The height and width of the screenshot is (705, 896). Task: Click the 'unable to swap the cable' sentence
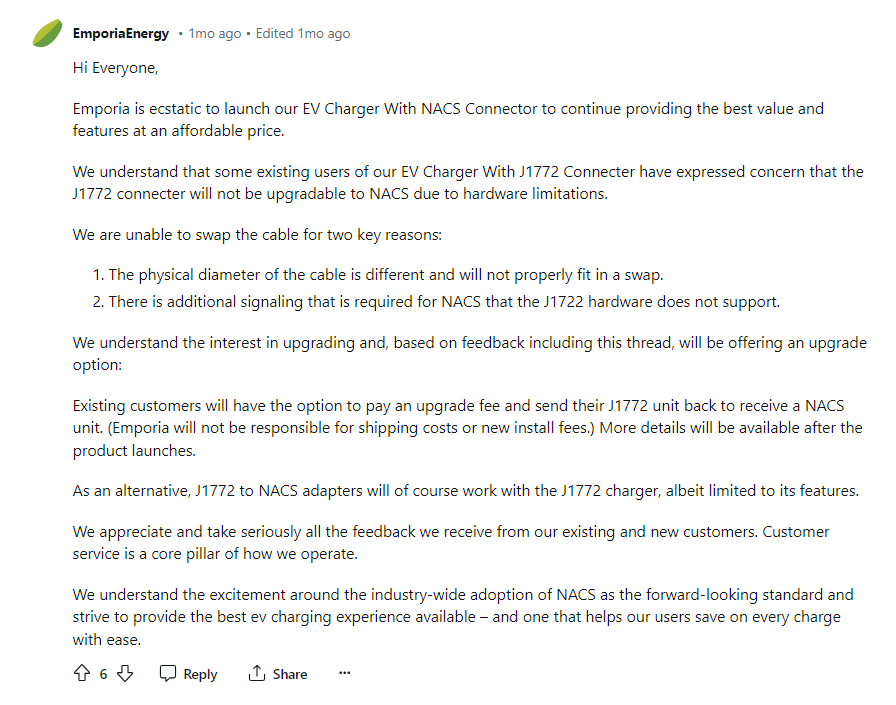[257, 235]
